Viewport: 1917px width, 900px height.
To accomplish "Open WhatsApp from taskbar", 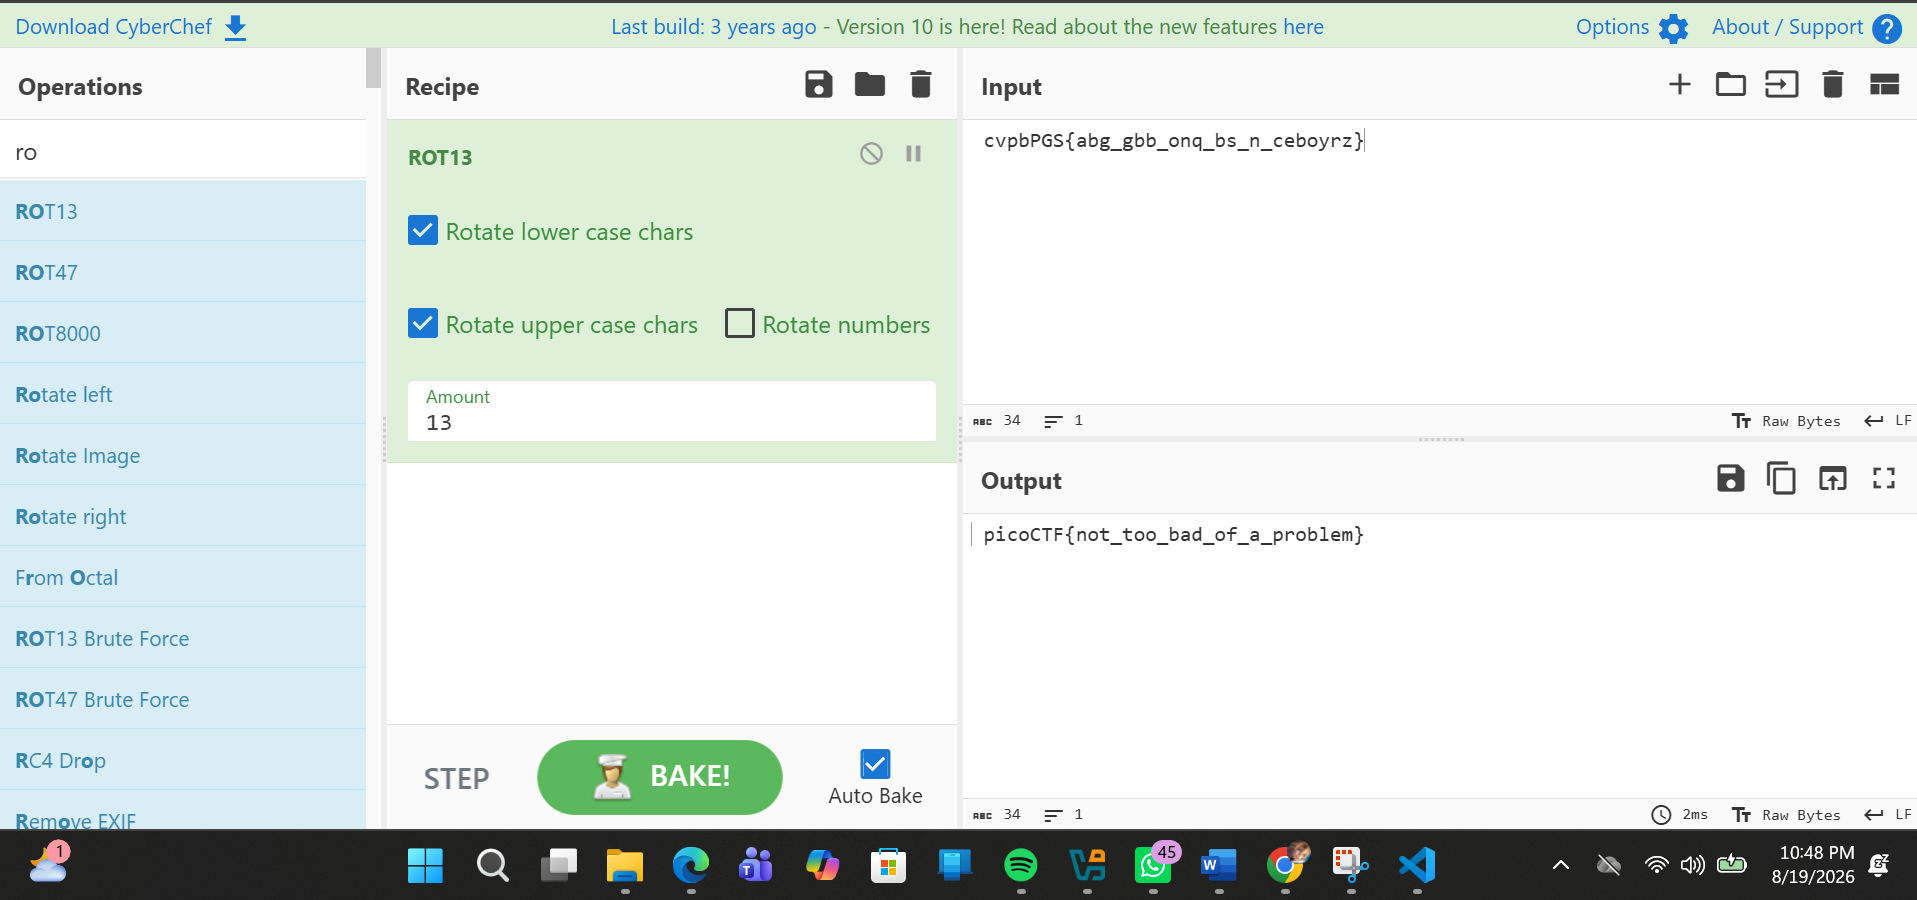I will pyautogui.click(x=1153, y=865).
